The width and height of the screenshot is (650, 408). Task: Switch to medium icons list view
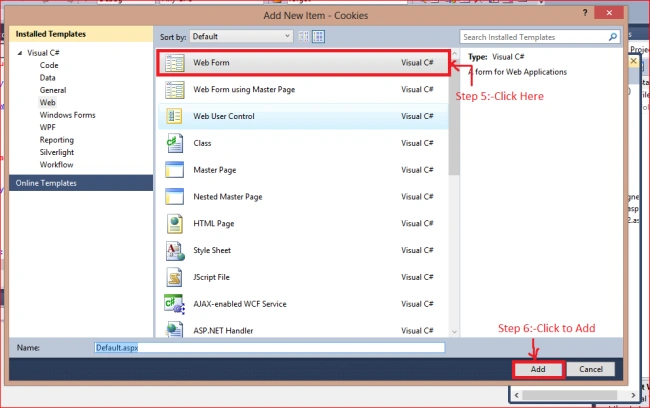pyautogui.click(x=318, y=36)
